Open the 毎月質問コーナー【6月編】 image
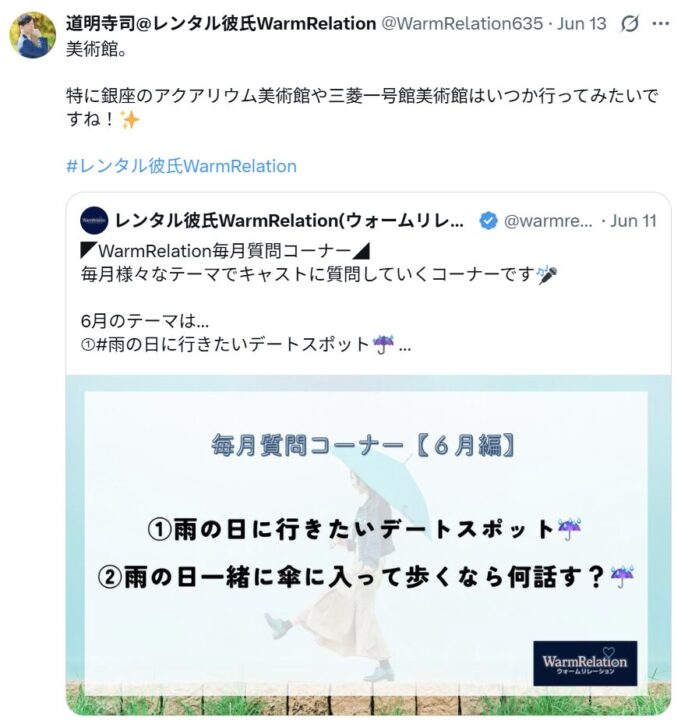This screenshot has width=681, height=720. point(368,545)
